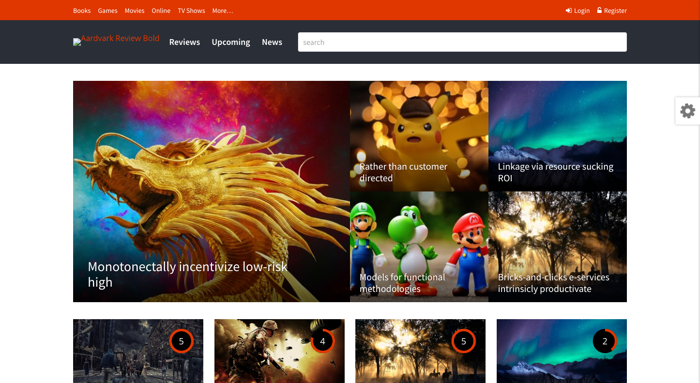The width and height of the screenshot is (700, 383).
Task: Open 'Models for functional methodologies' article
Action: pos(419,247)
